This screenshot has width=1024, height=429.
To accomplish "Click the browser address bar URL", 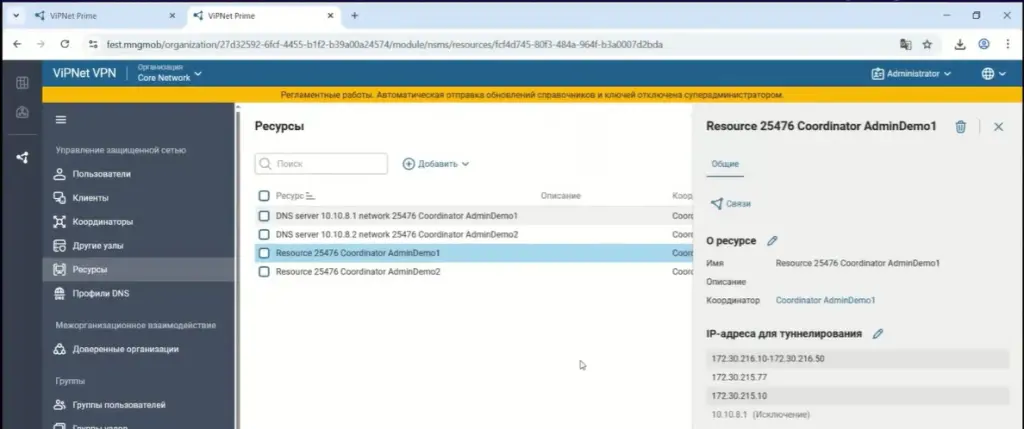I will click(385, 44).
